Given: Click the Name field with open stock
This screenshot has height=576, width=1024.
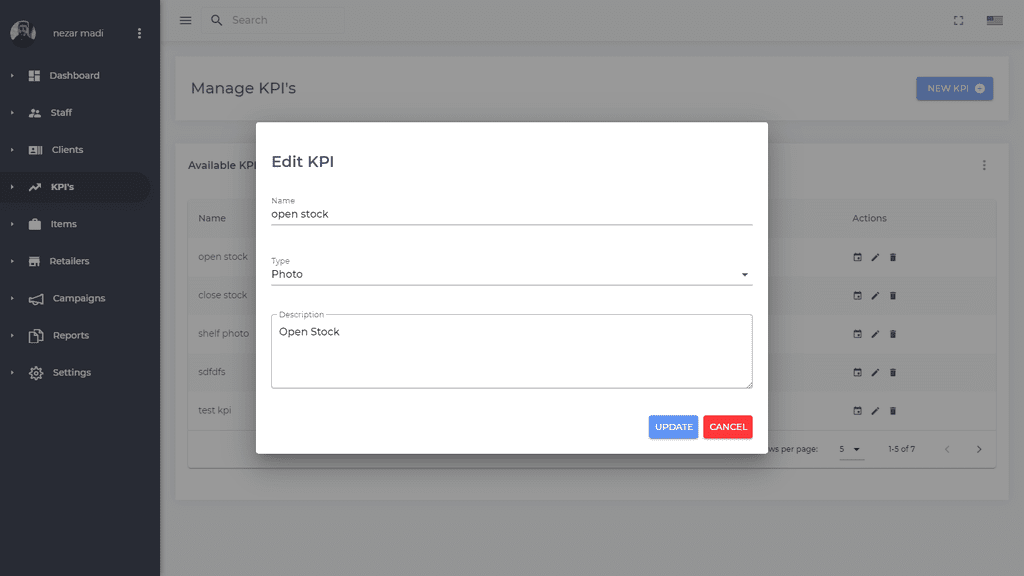Looking at the screenshot, I should tap(511, 215).
